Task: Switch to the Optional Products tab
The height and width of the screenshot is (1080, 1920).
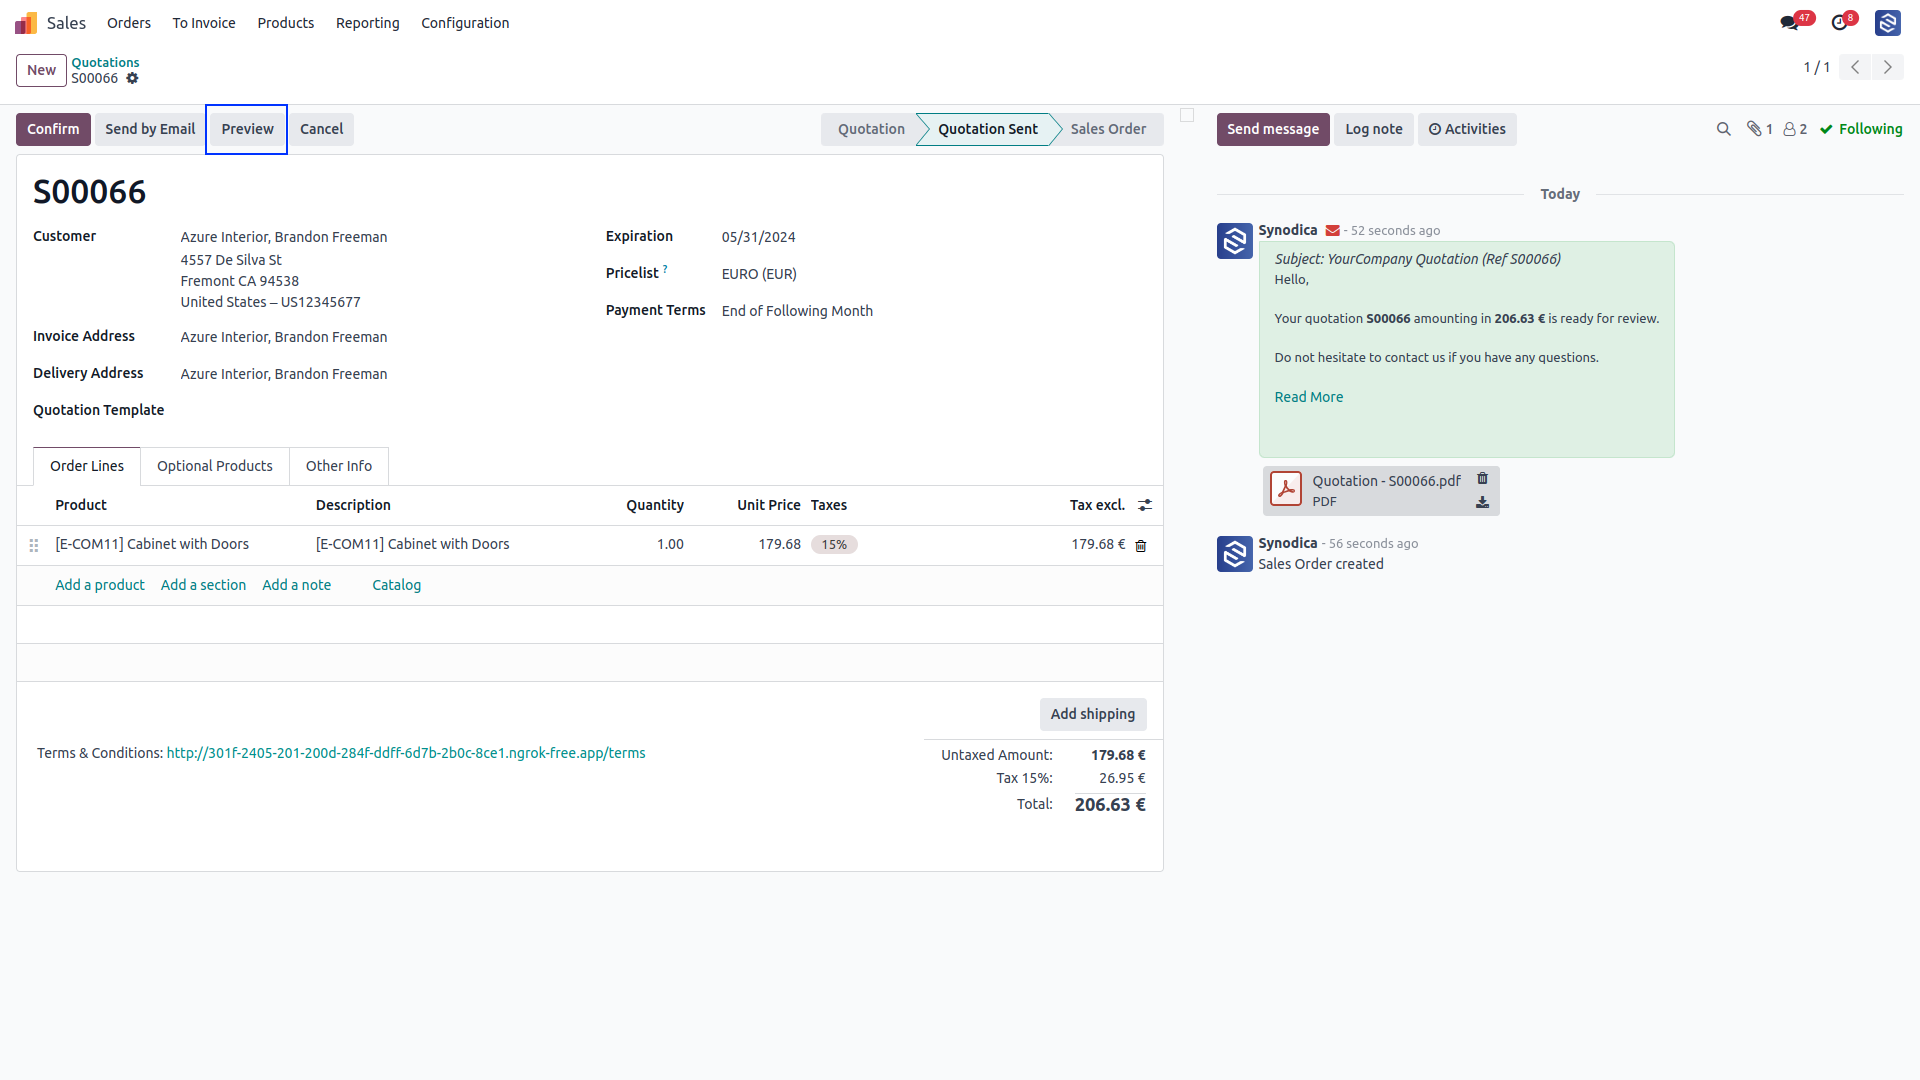Action: click(x=215, y=466)
